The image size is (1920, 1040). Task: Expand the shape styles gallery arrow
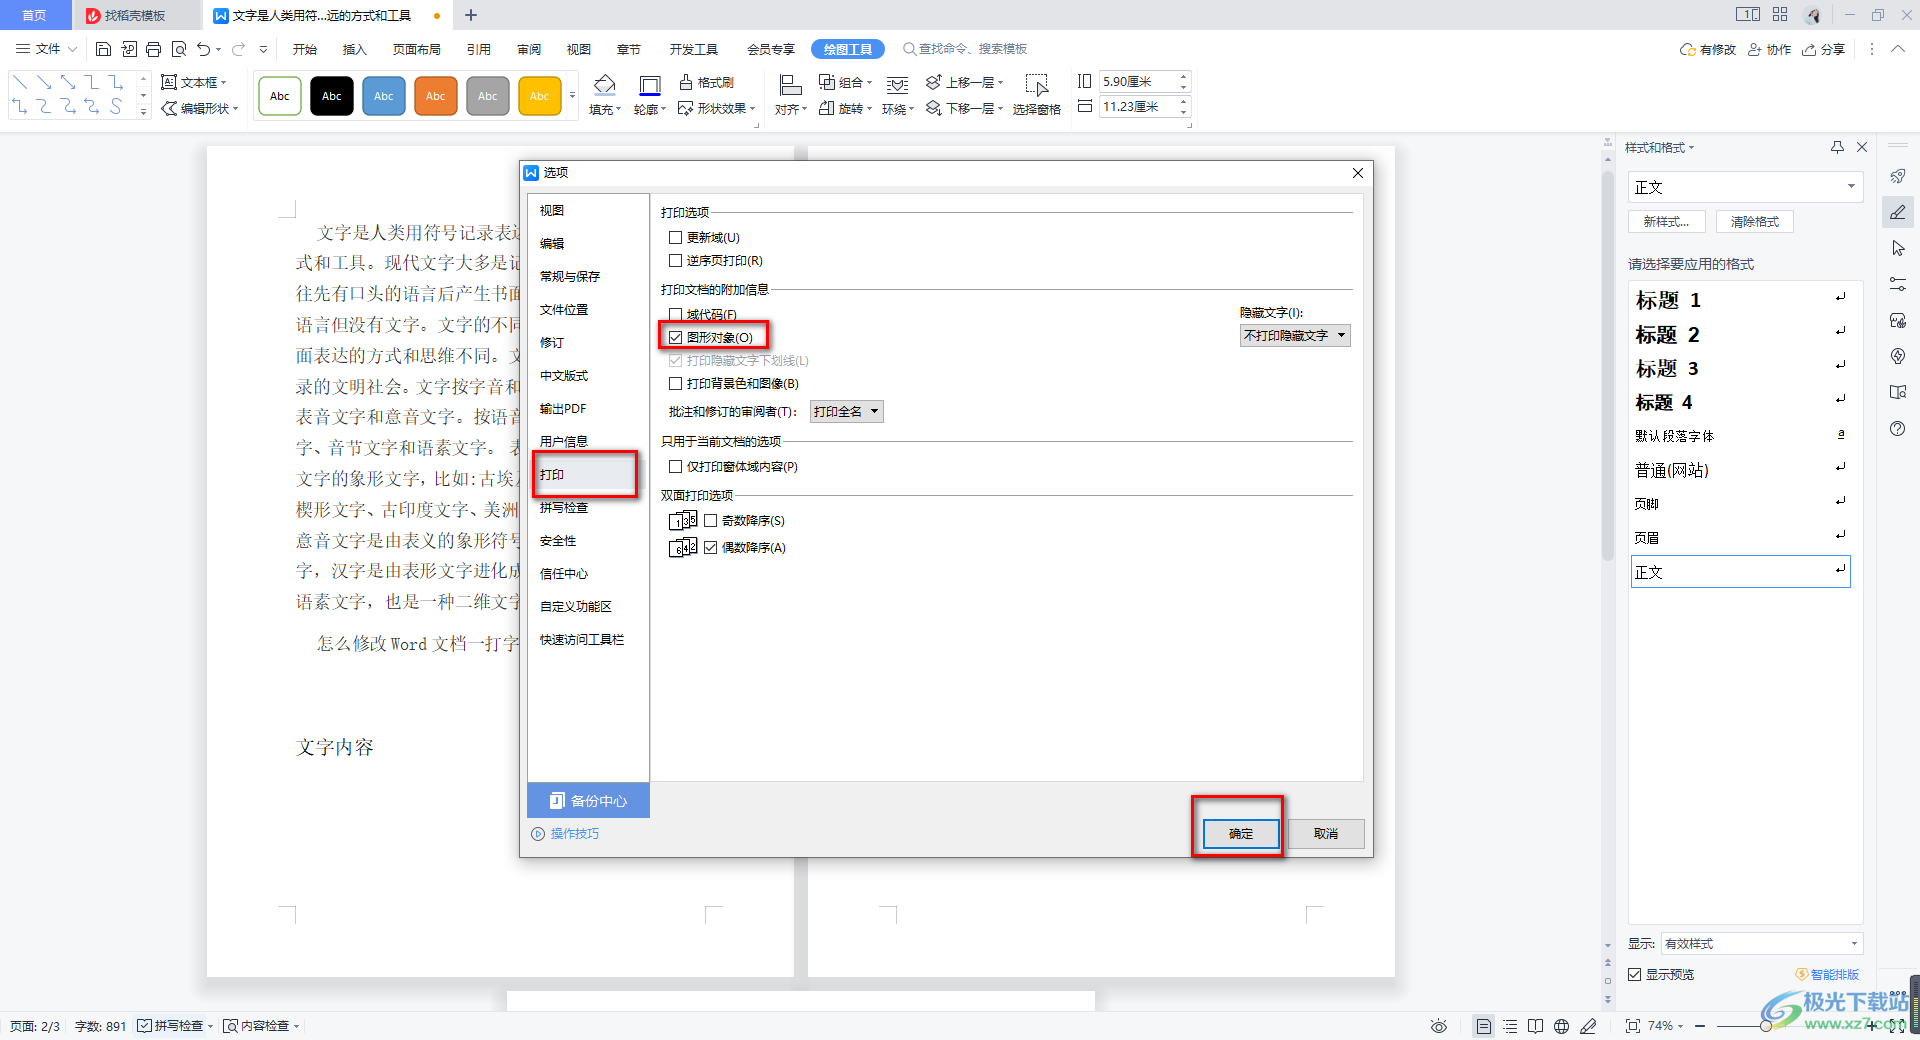[572, 96]
